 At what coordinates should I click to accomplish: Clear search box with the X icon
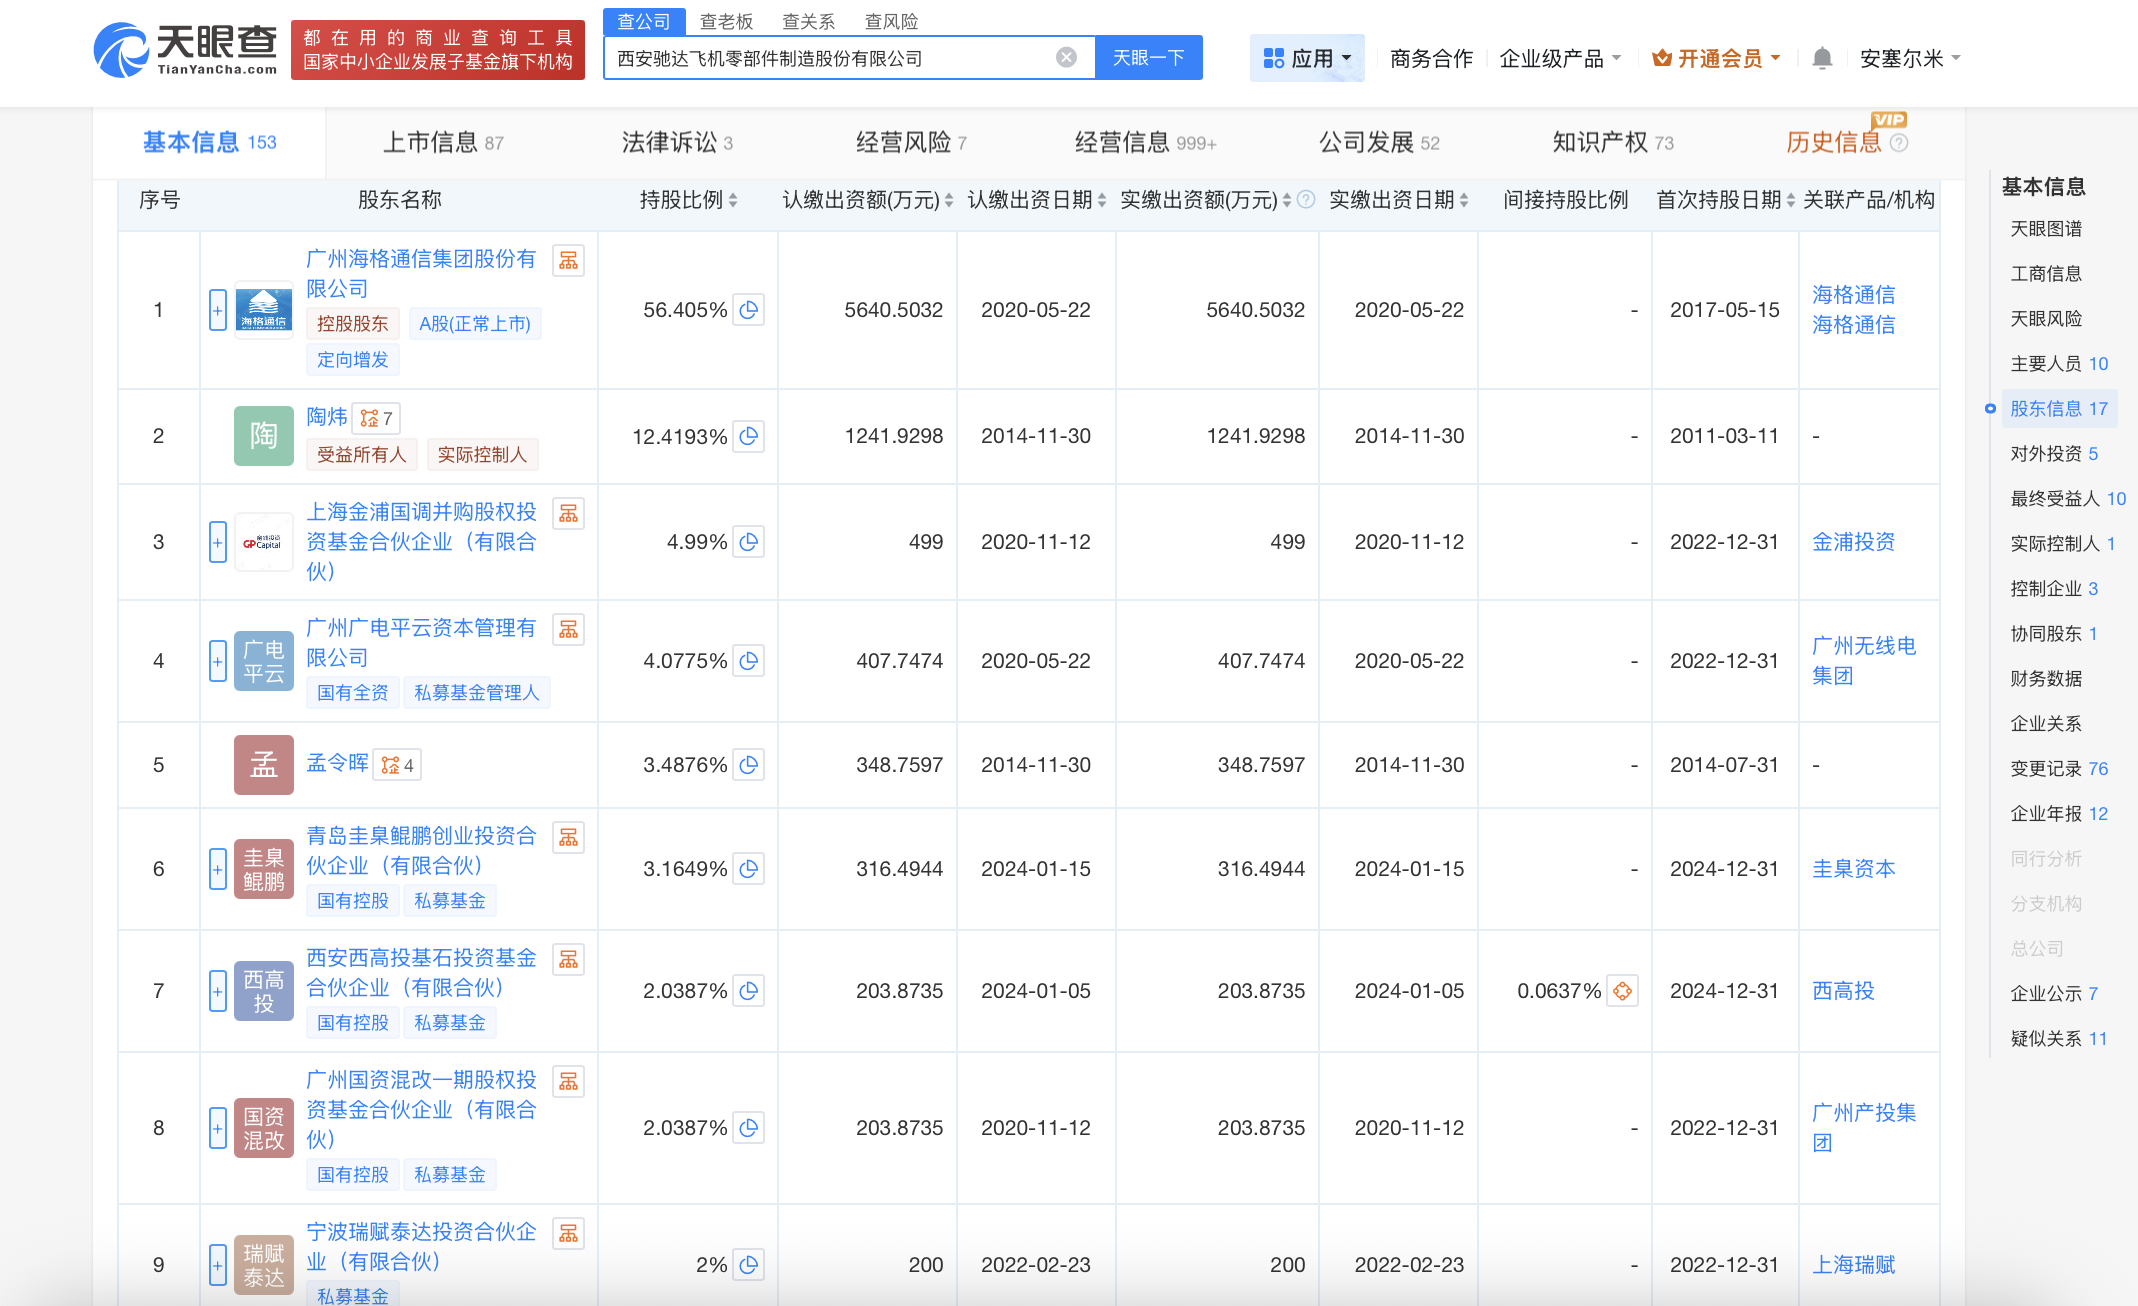[1066, 58]
